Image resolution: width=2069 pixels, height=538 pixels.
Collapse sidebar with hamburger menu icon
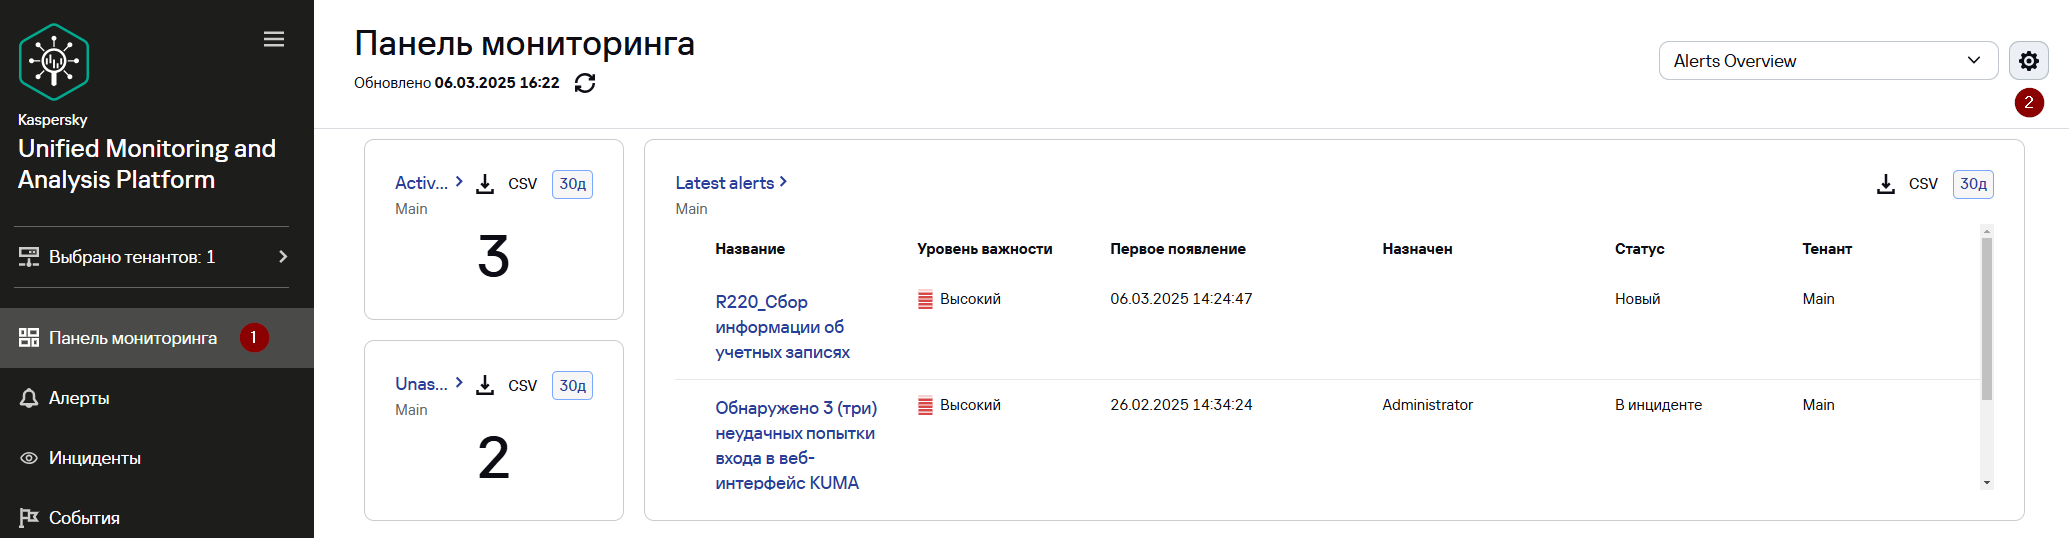[274, 39]
